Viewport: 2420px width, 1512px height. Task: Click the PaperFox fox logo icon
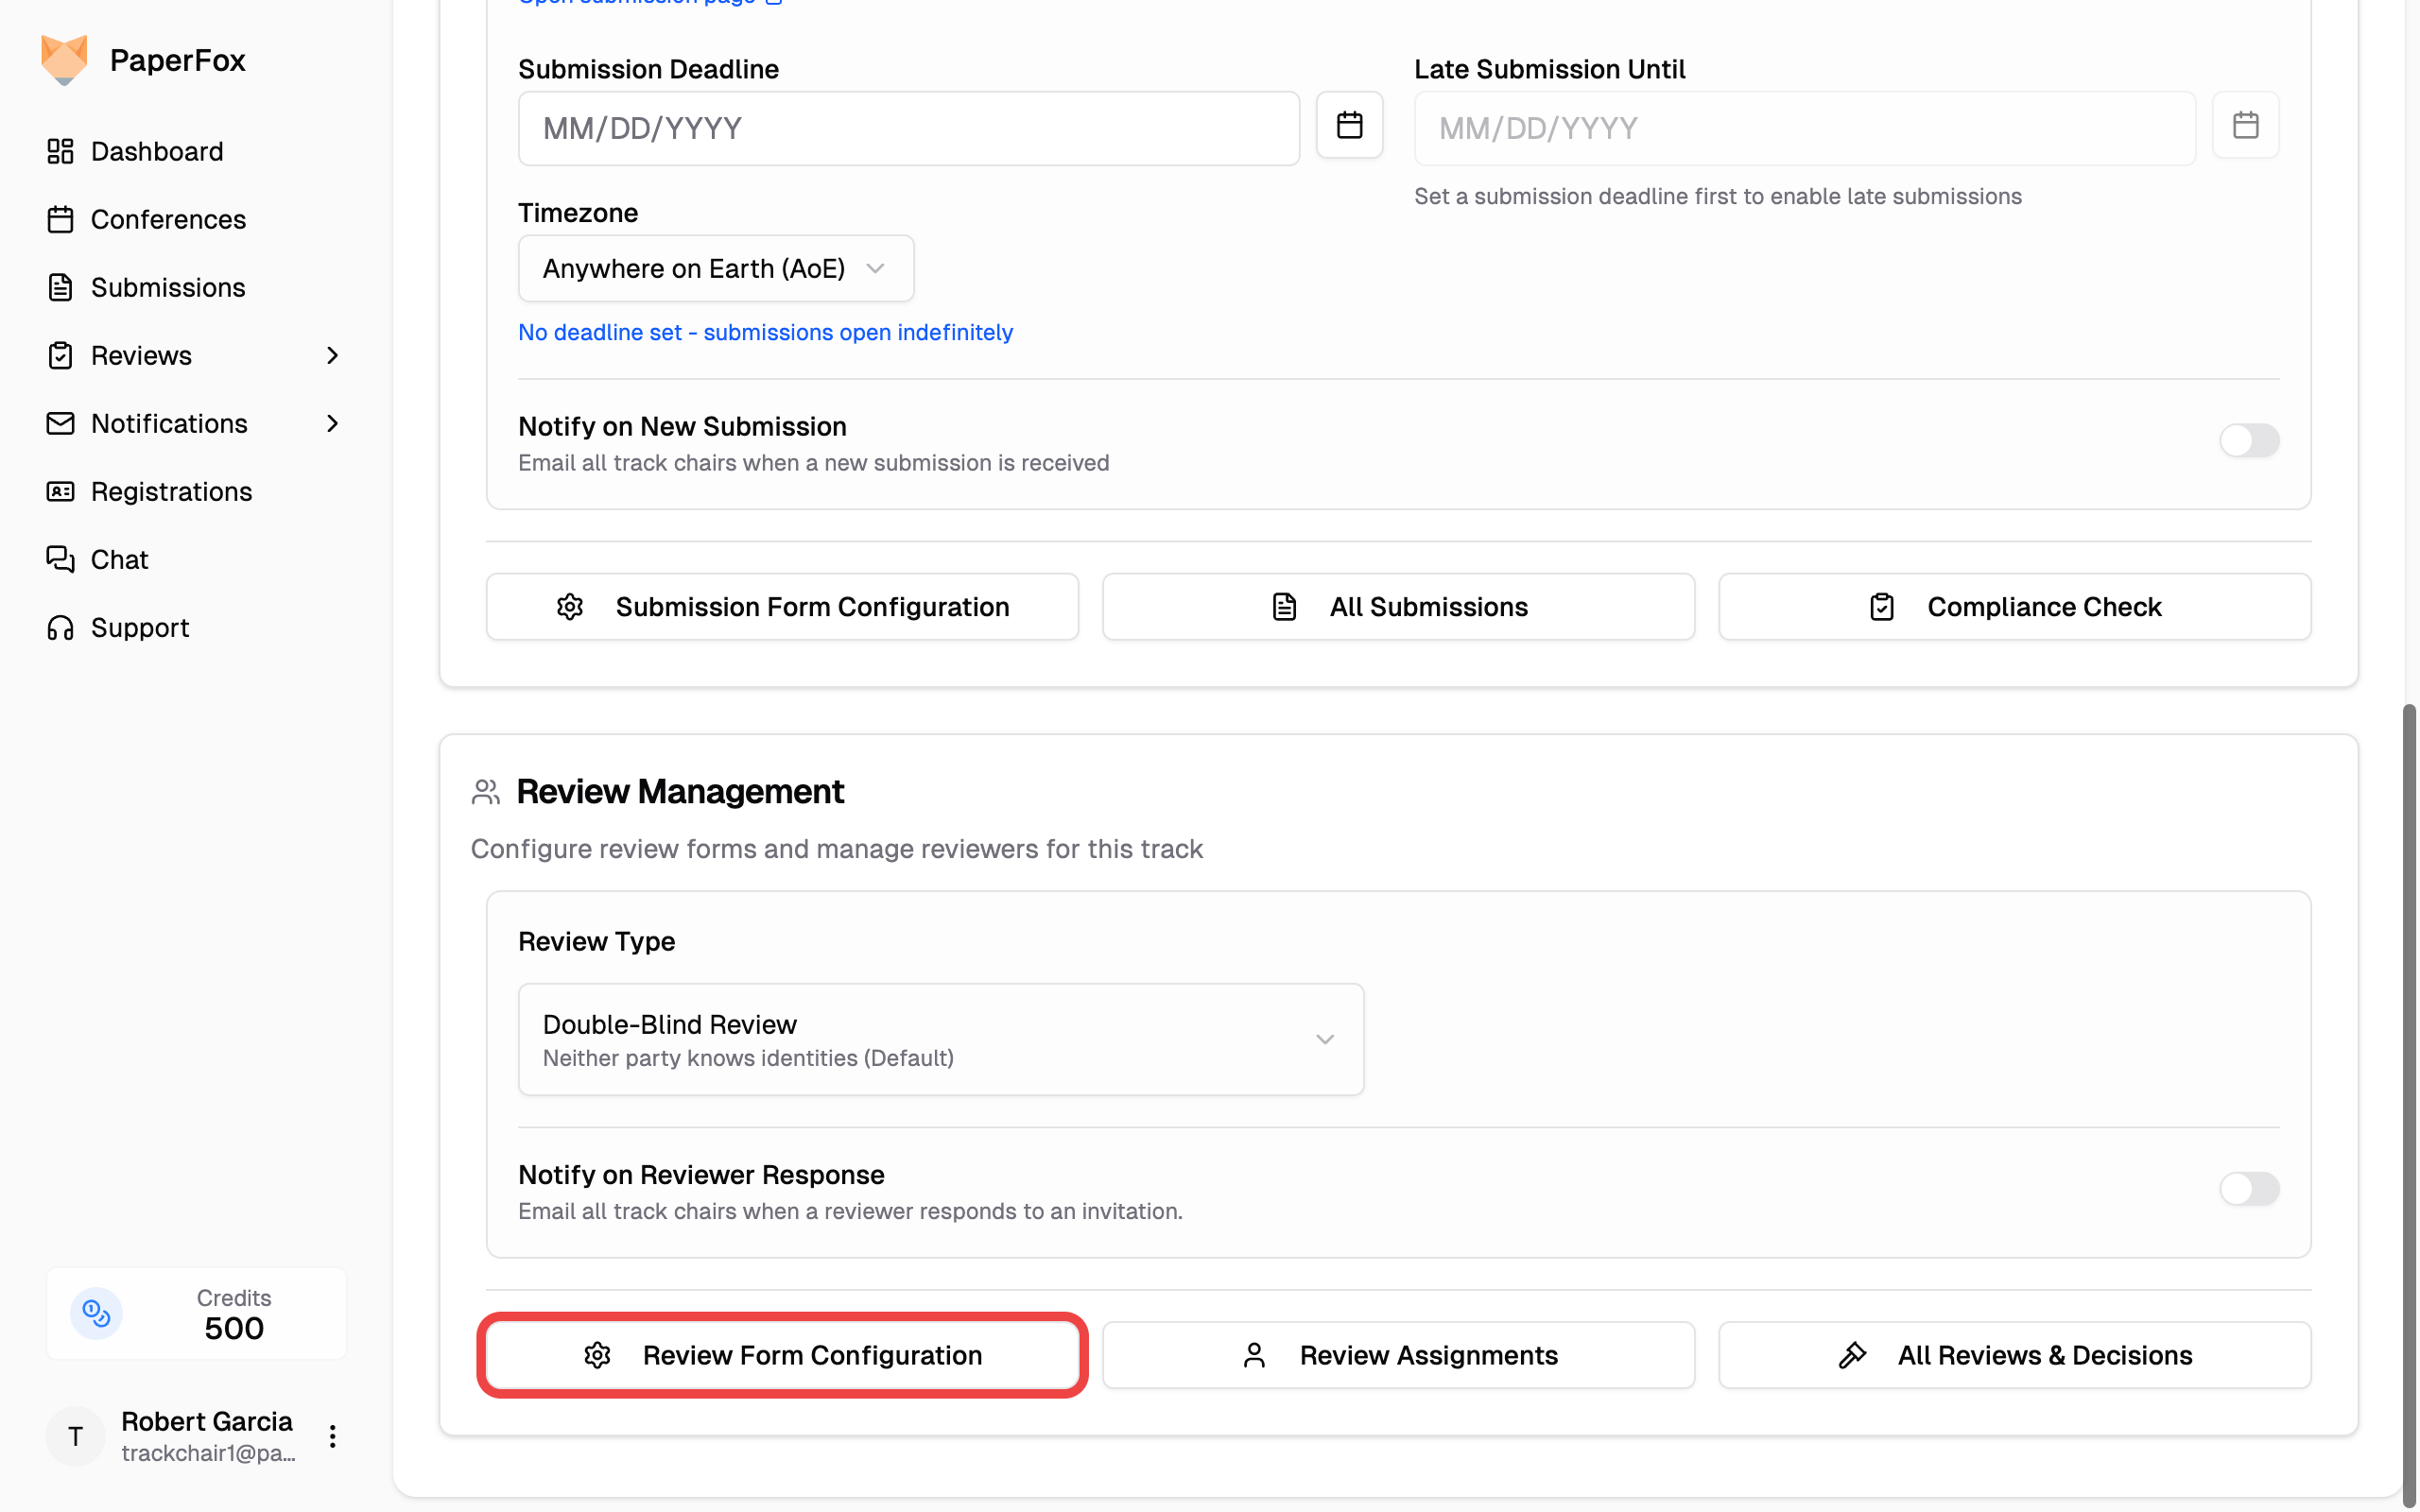(x=64, y=60)
